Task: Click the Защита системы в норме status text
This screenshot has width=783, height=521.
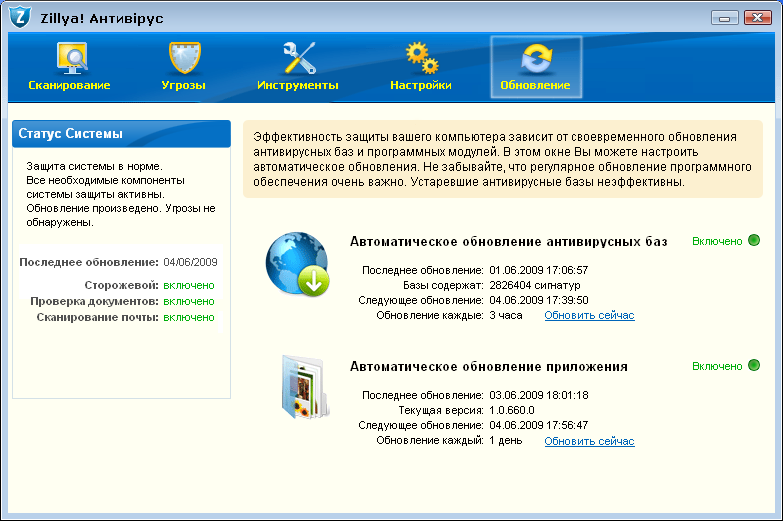Action: coord(94,166)
